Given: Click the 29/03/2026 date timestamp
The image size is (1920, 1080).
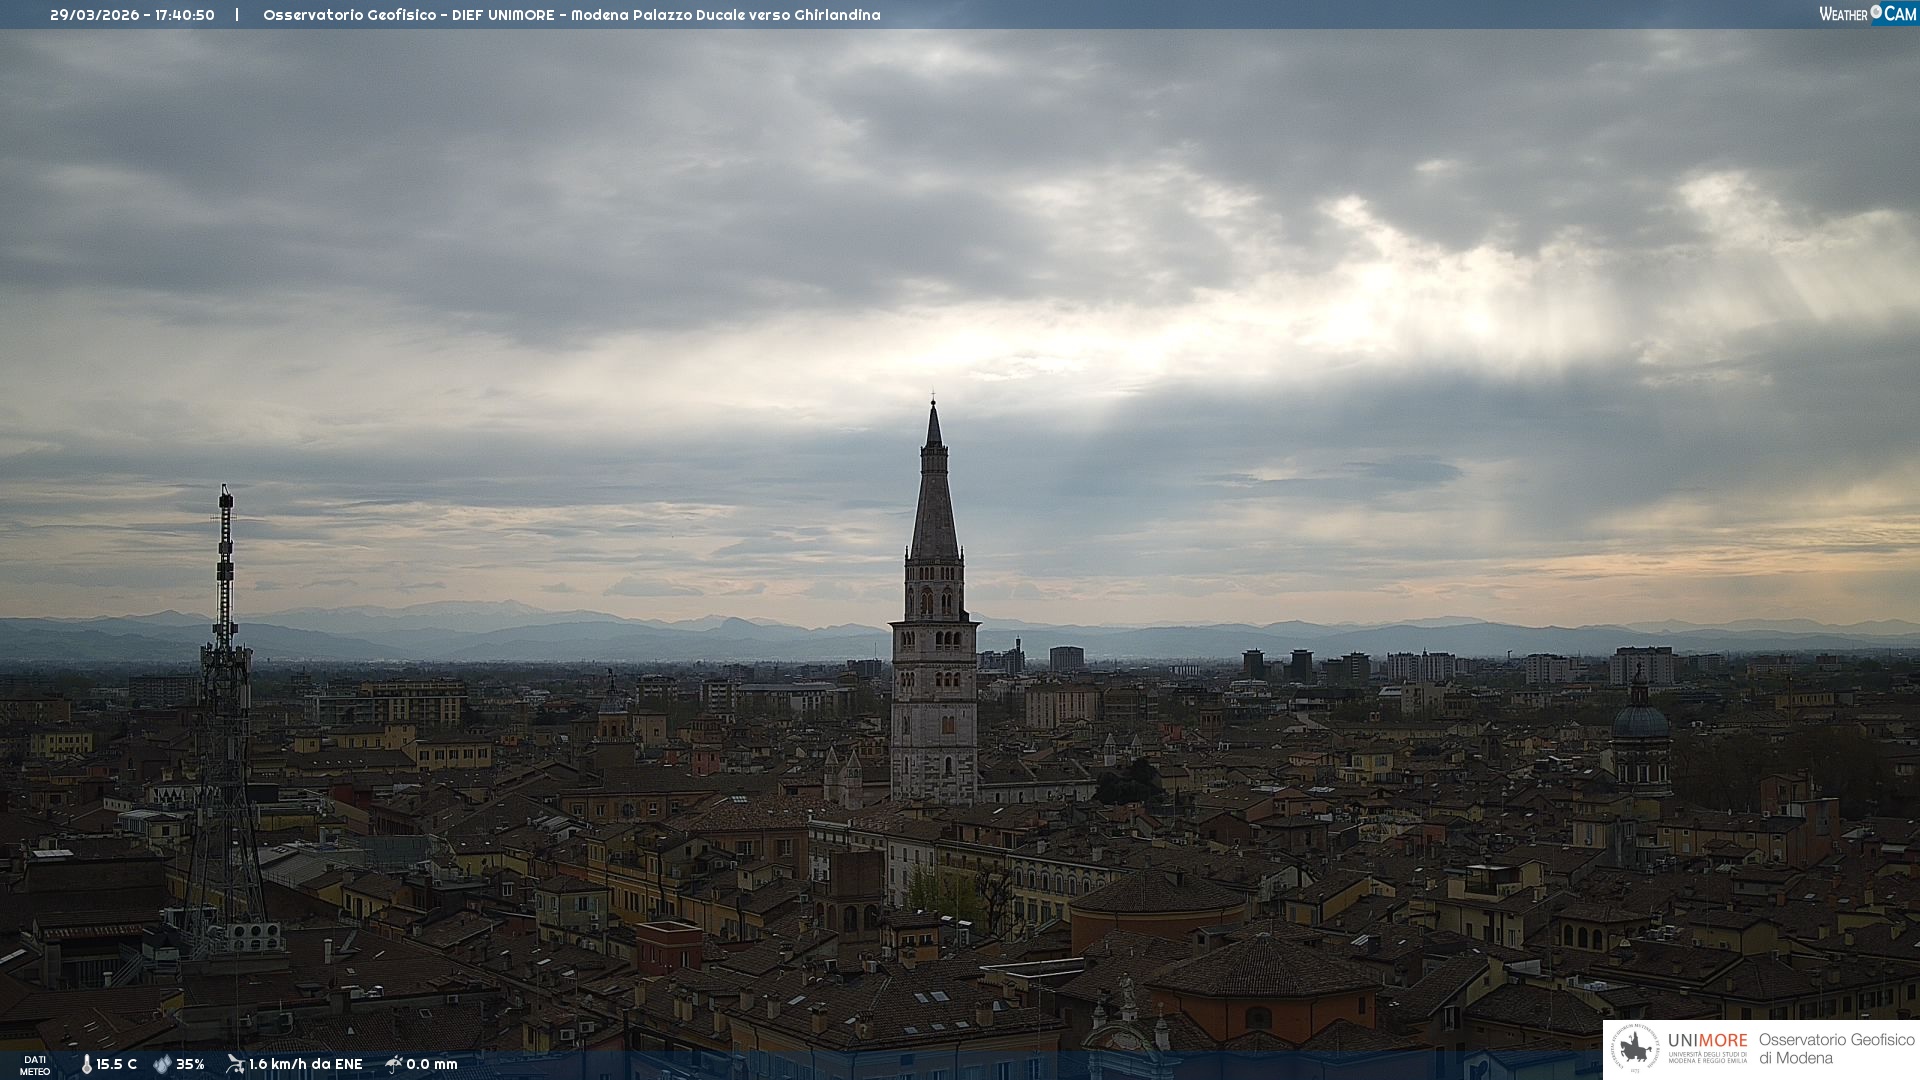Looking at the screenshot, I should coord(95,15).
